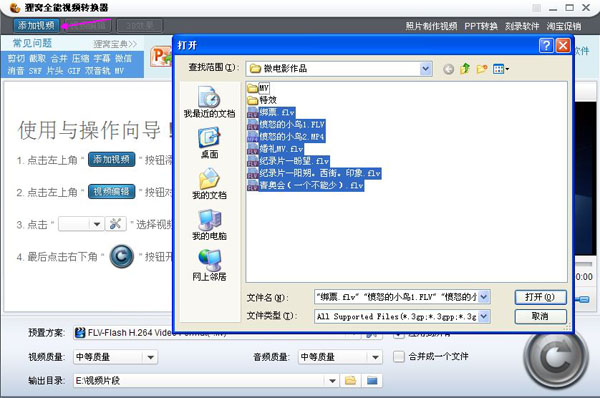Open the 常见问题 section
Viewport: 600px width, 398px height.
point(32,43)
